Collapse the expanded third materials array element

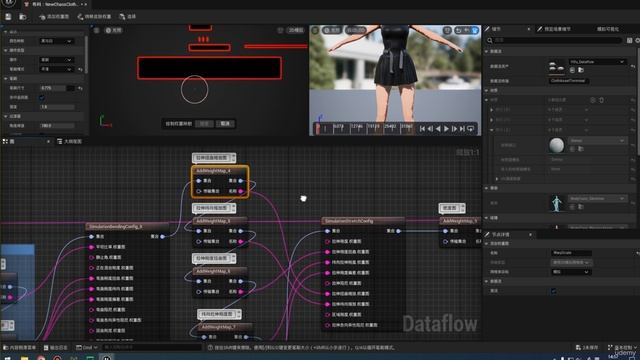491,130
